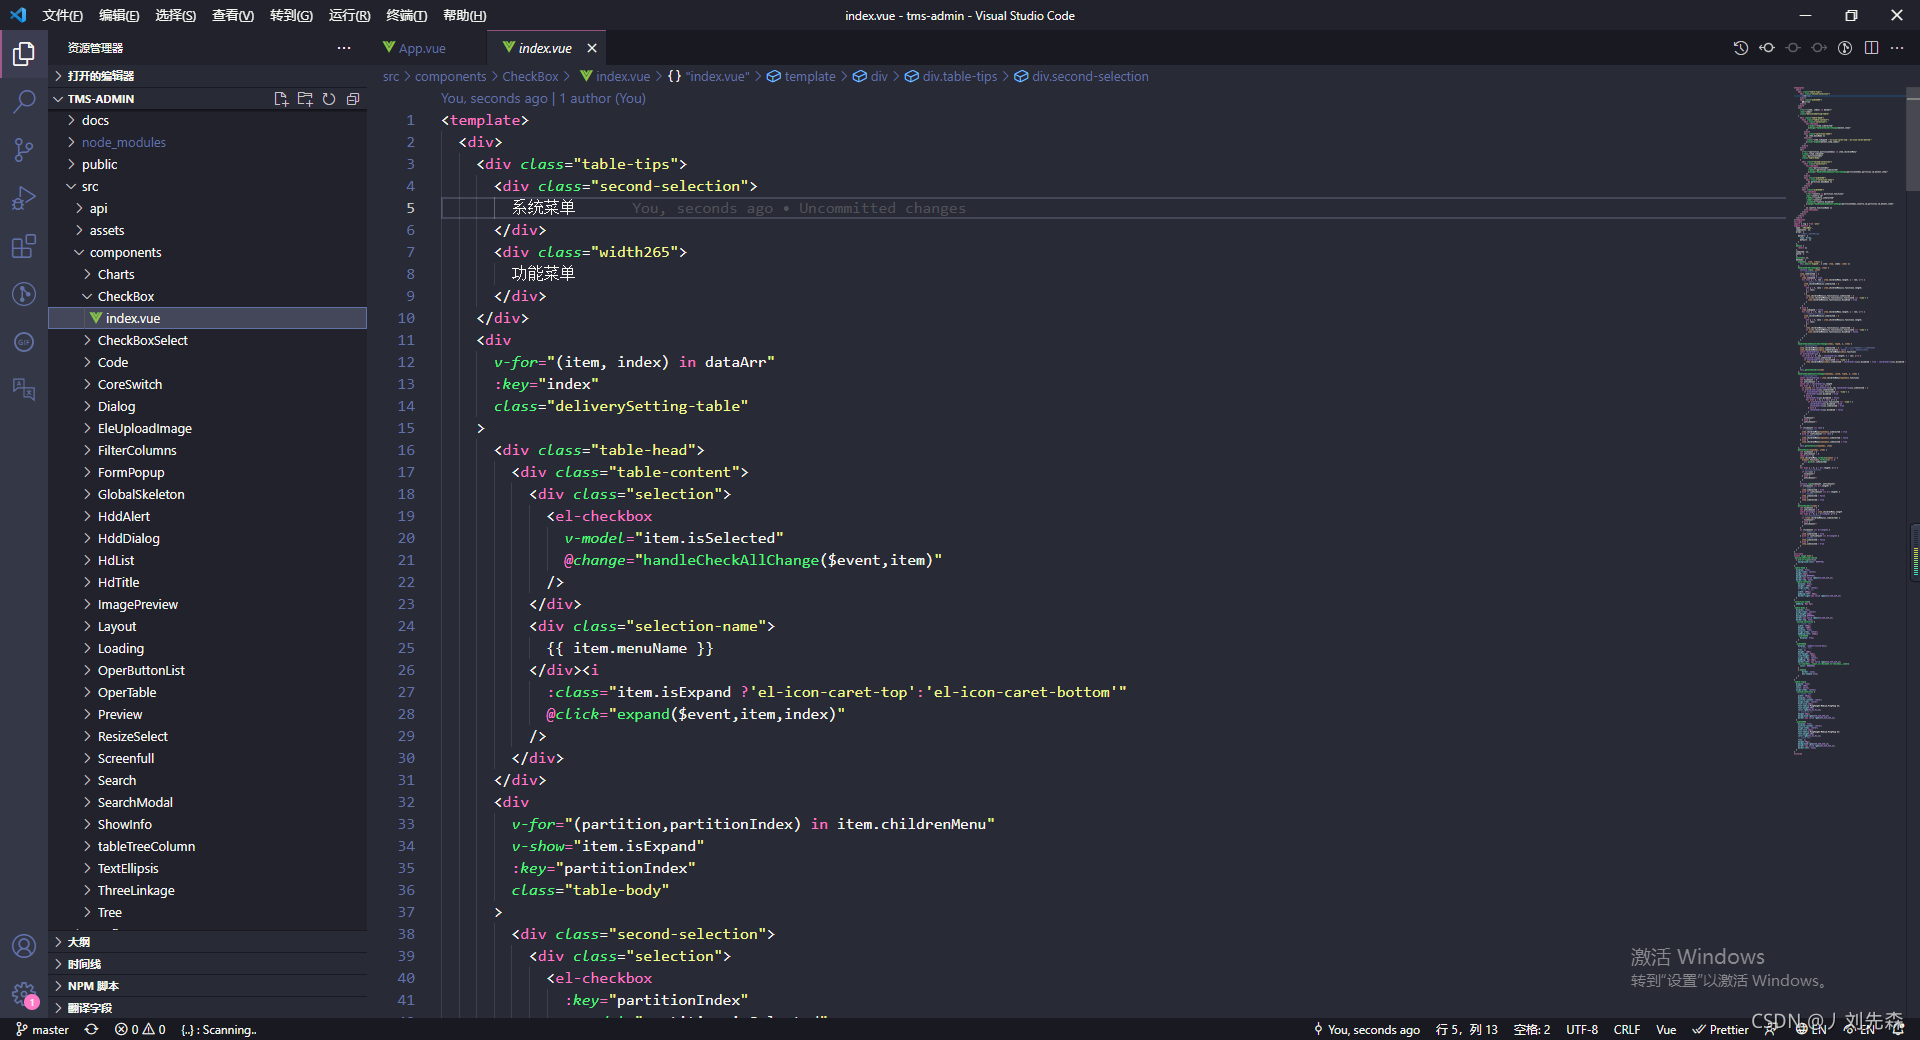Create a new folder in TMS-ADMIN
The height and width of the screenshot is (1040, 1920).
point(305,99)
